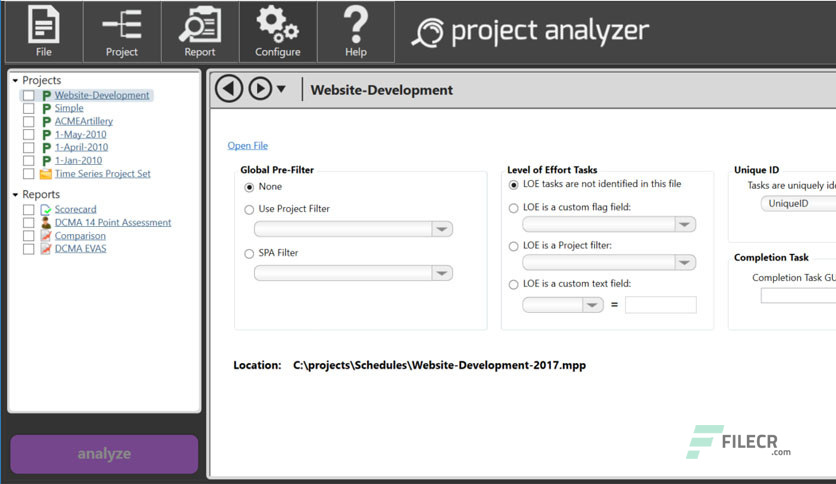This screenshot has width=836, height=484.
Task: Select LOE tasks are not identified option
Action: click(x=513, y=185)
